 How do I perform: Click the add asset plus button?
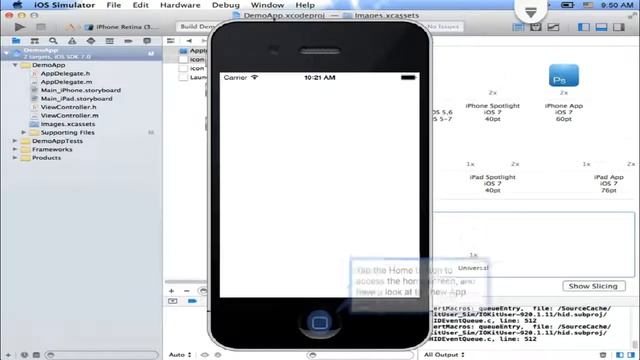[171, 291]
